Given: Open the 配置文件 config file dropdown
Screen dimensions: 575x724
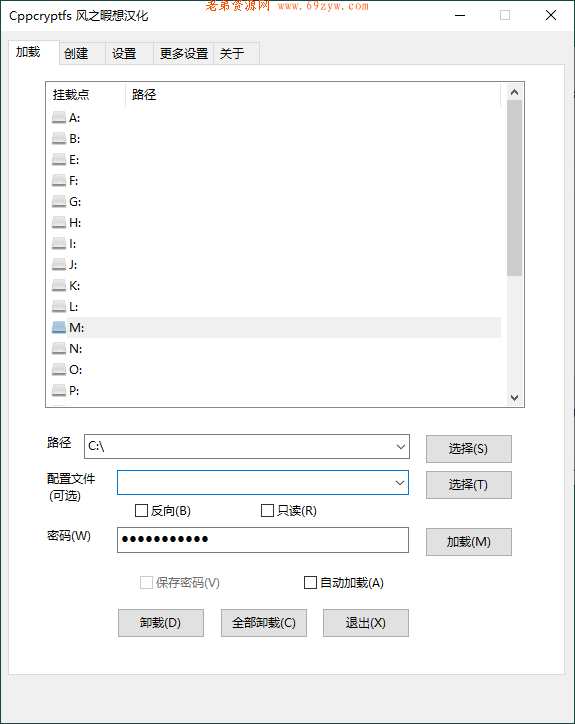Looking at the screenshot, I should coord(399,483).
